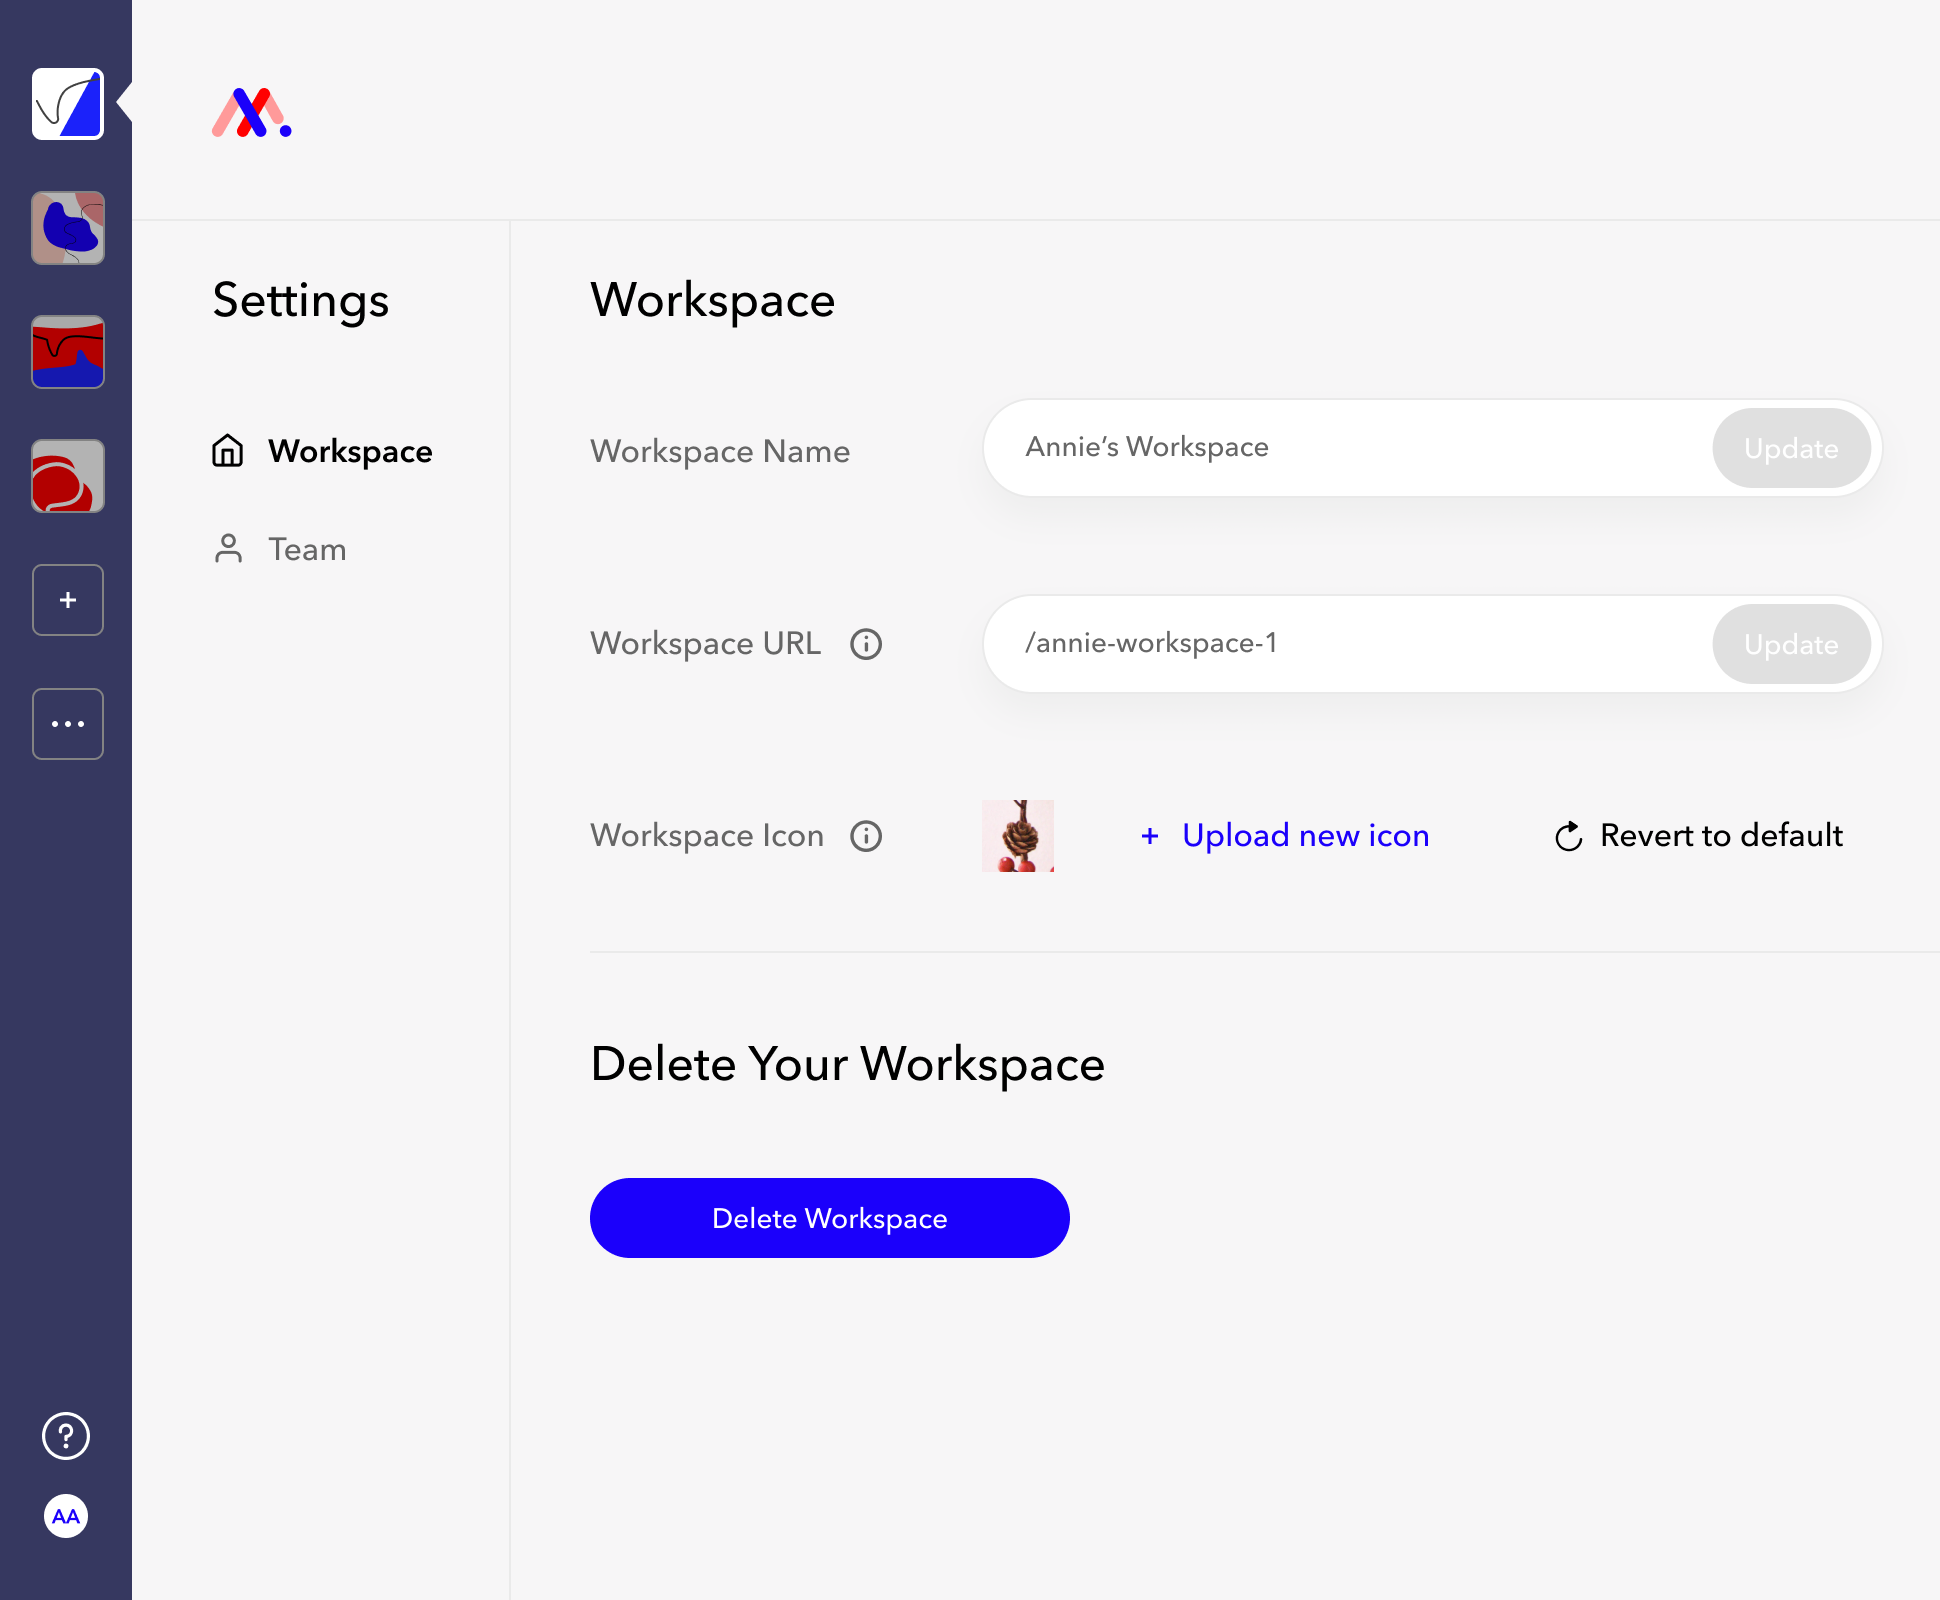Click Update button for workspace URL

pos(1790,643)
